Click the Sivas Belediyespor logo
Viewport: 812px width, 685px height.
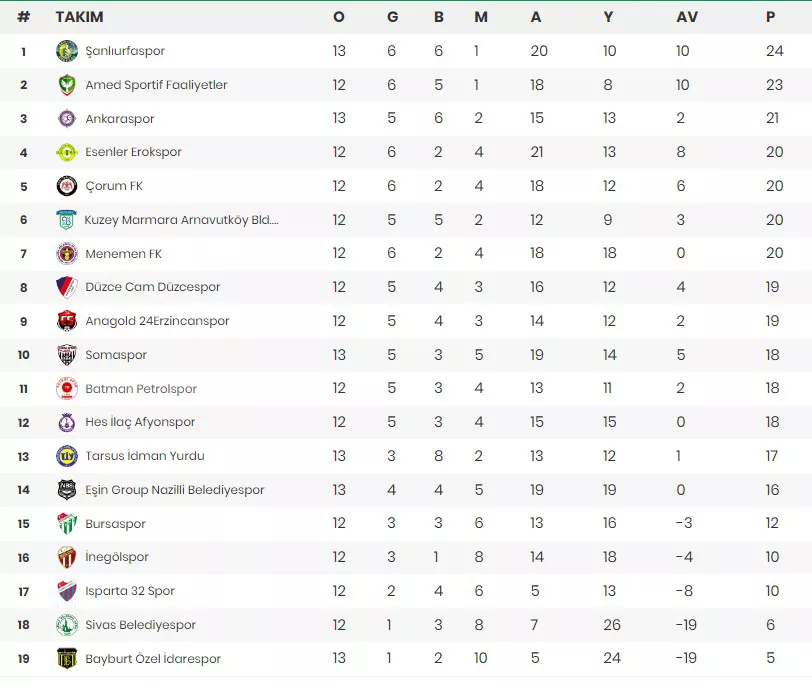[67, 625]
